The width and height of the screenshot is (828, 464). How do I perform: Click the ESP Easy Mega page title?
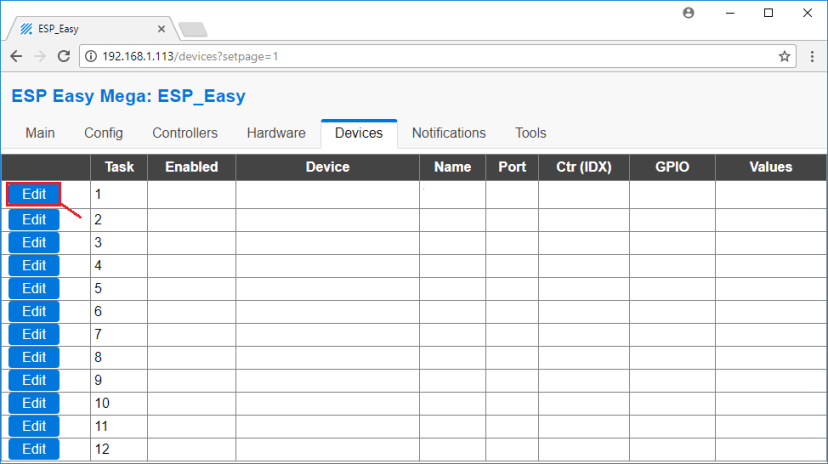tap(128, 97)
